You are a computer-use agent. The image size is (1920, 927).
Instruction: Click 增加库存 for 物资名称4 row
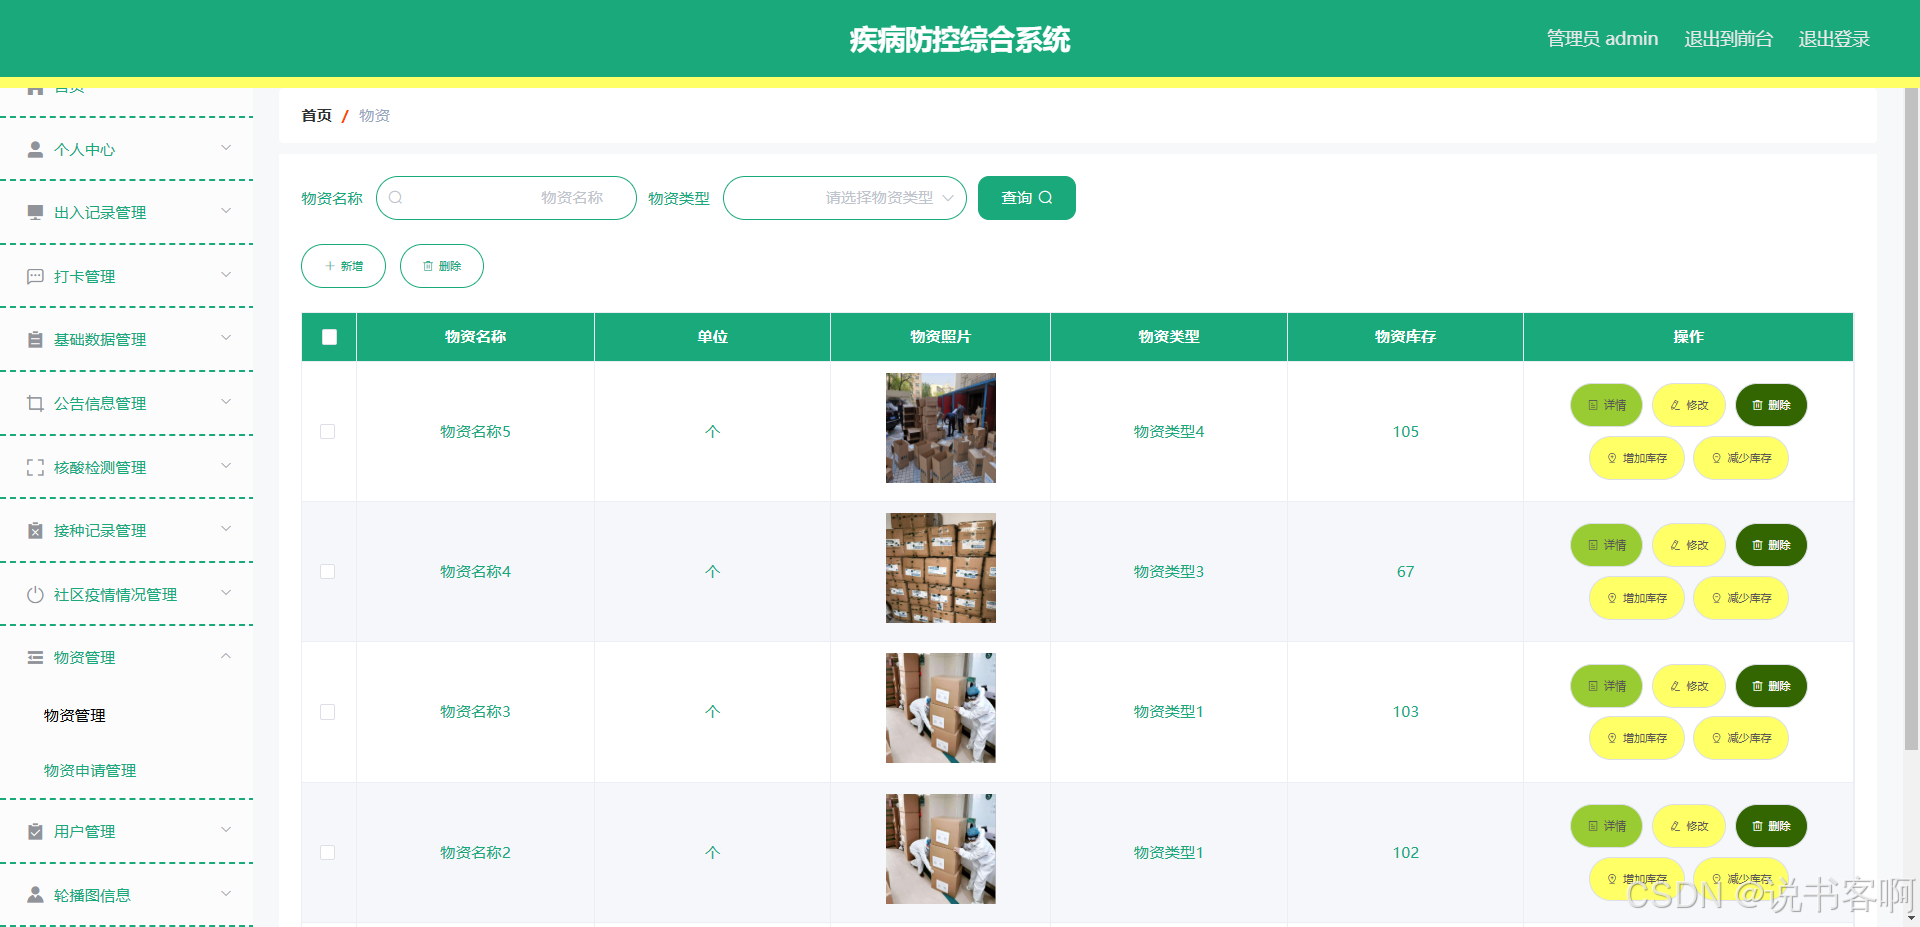click(x=1636, y=598)
